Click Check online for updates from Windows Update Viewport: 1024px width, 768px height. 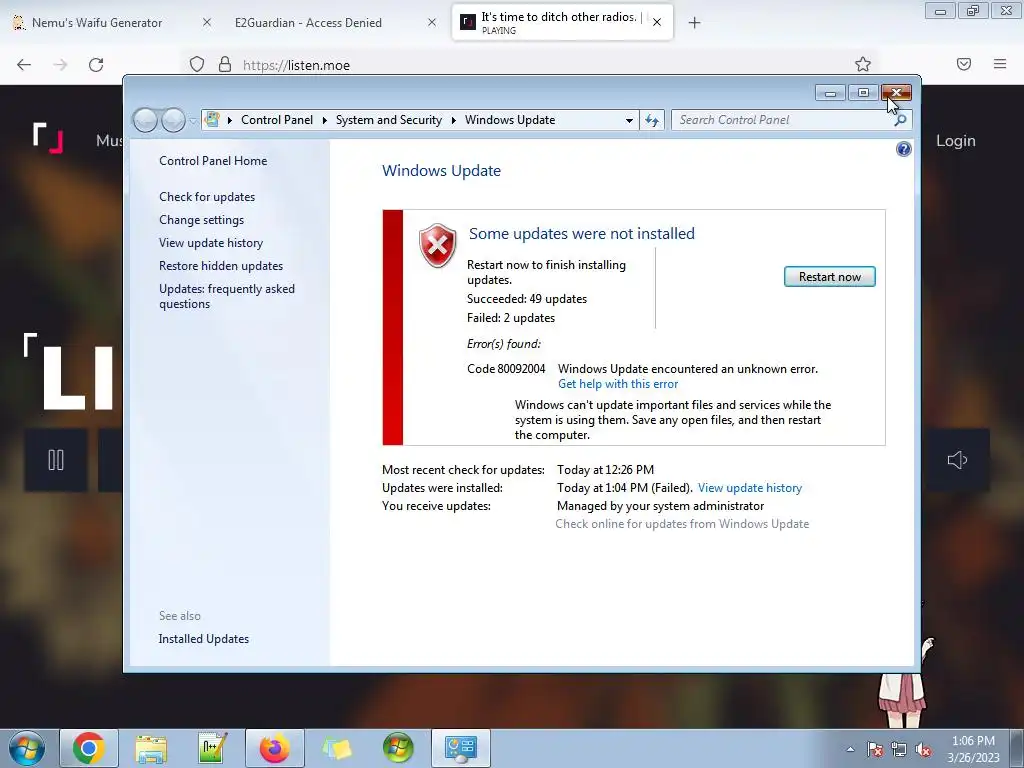click(x=682, y=524)
